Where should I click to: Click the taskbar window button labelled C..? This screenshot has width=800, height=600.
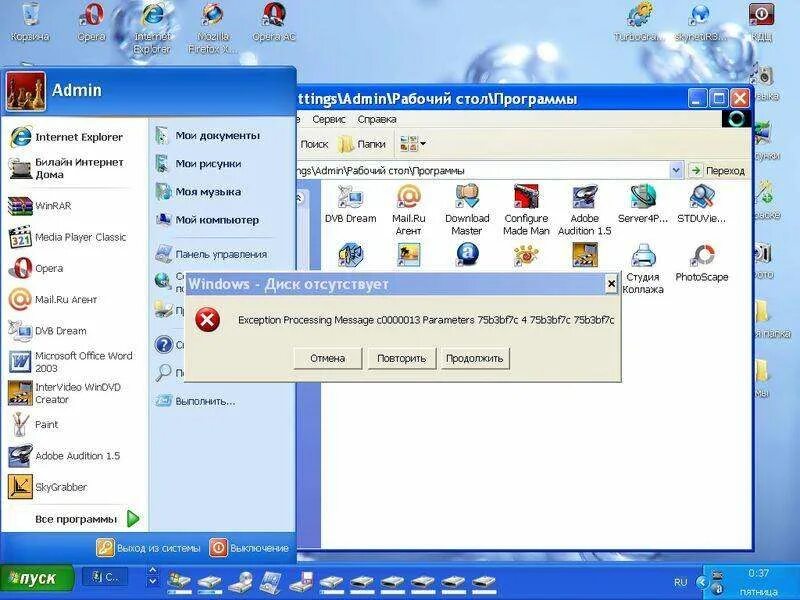coord(105,578)
